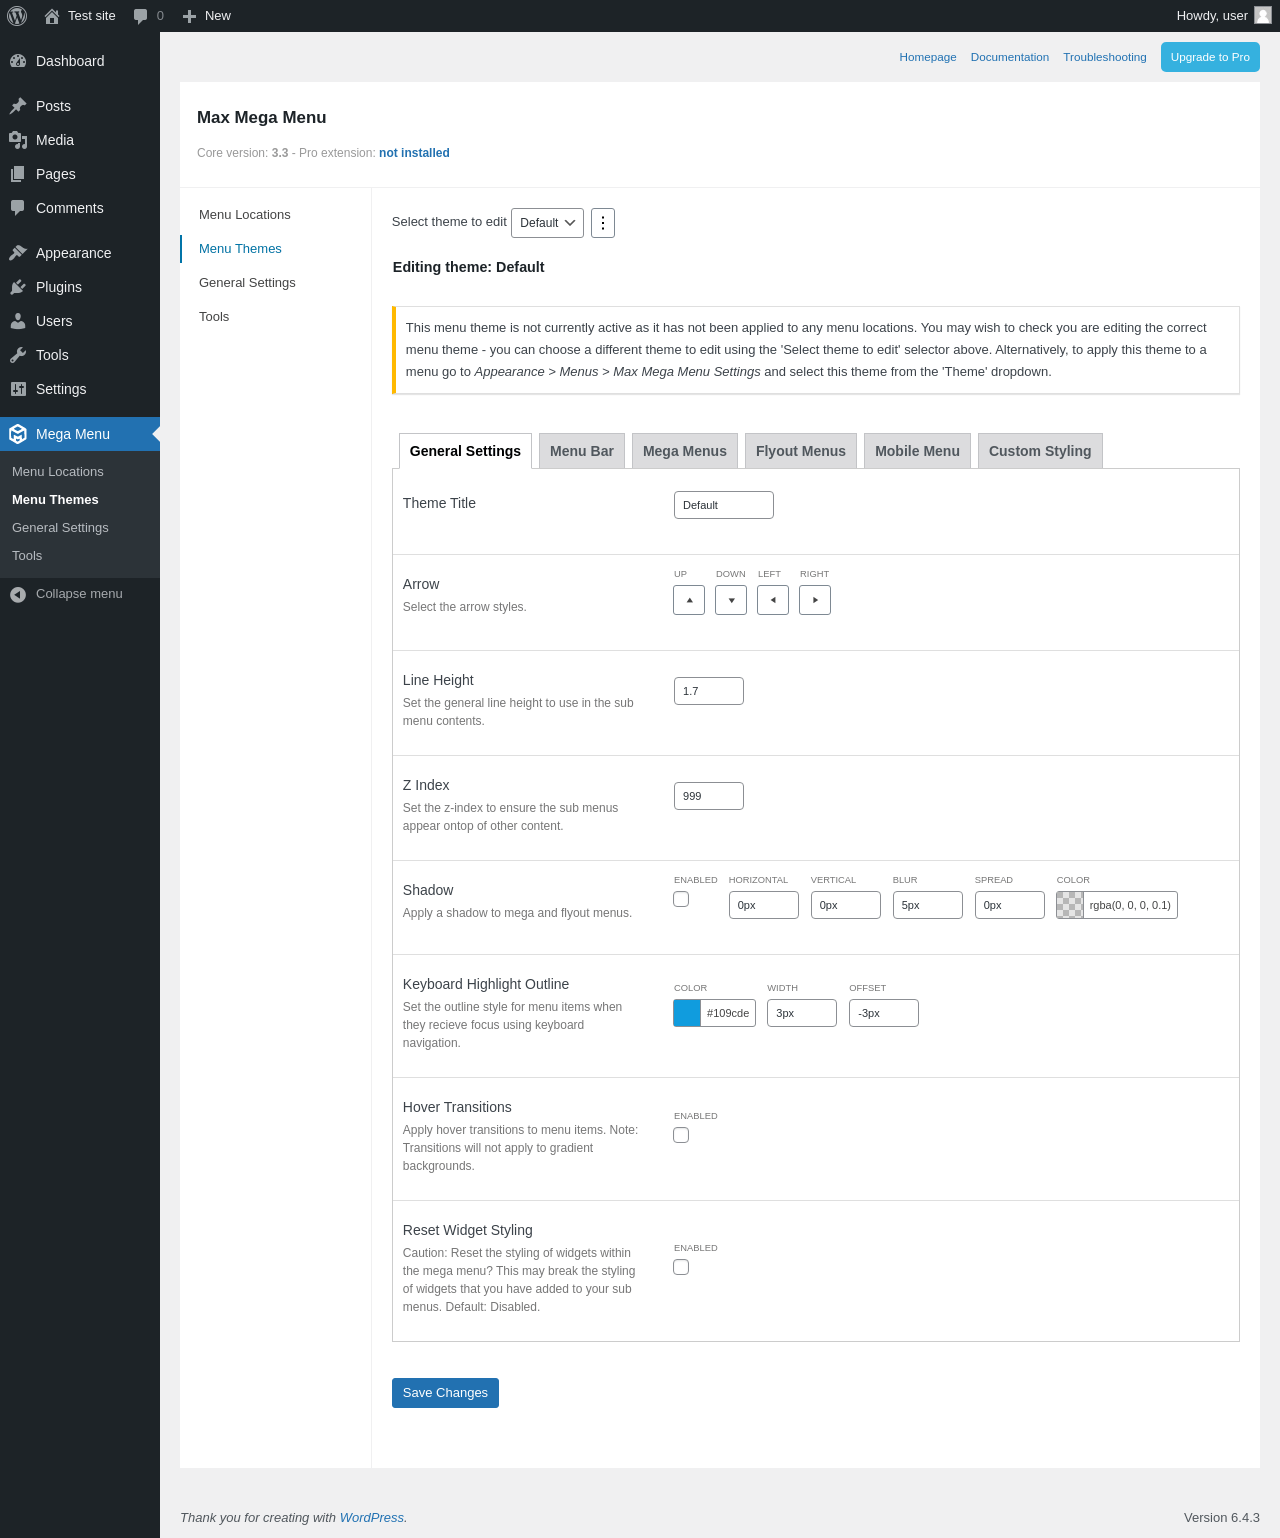Open the Right arrow style selector
1280x1538 pixels.
(815, 600)
